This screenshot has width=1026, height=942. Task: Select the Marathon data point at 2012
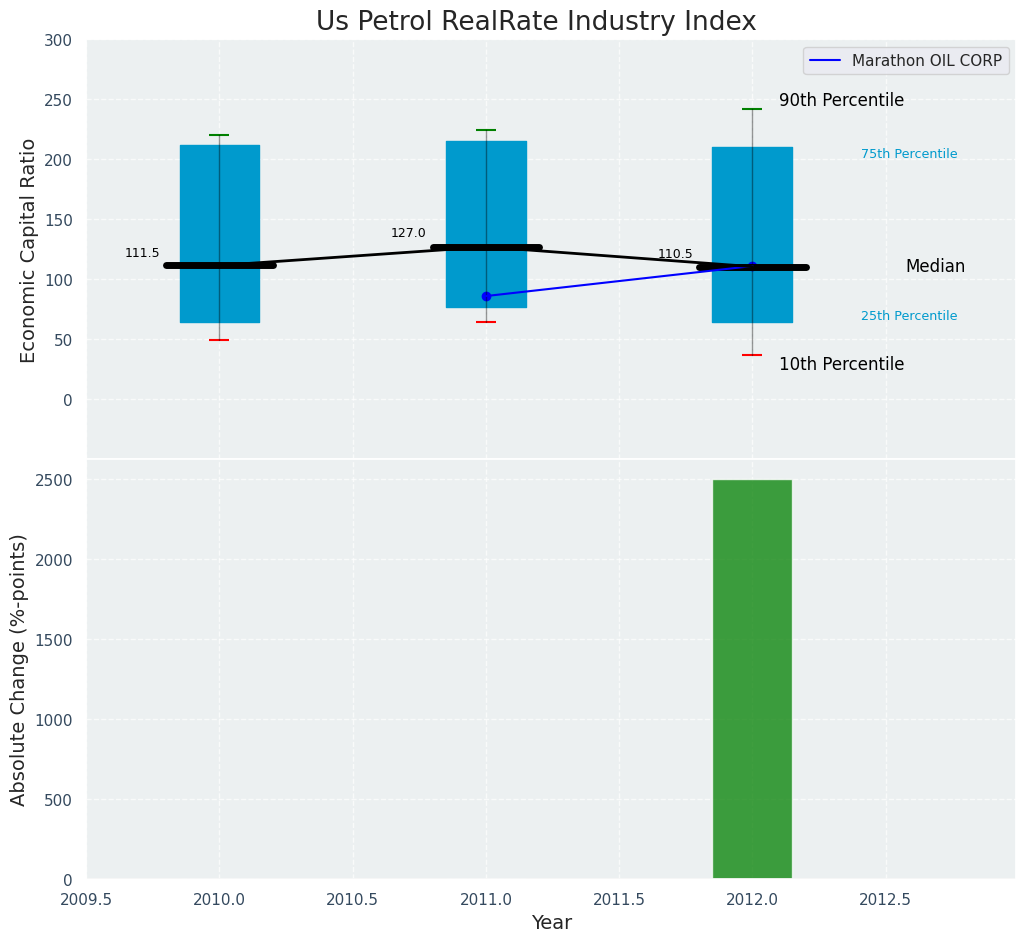click(752, 266)
